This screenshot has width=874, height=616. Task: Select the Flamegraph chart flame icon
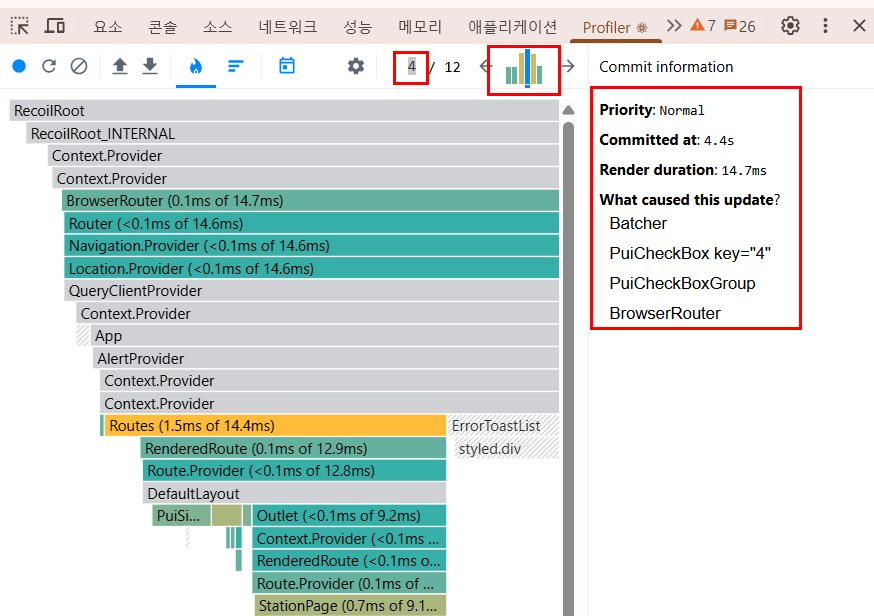point(196,67)
